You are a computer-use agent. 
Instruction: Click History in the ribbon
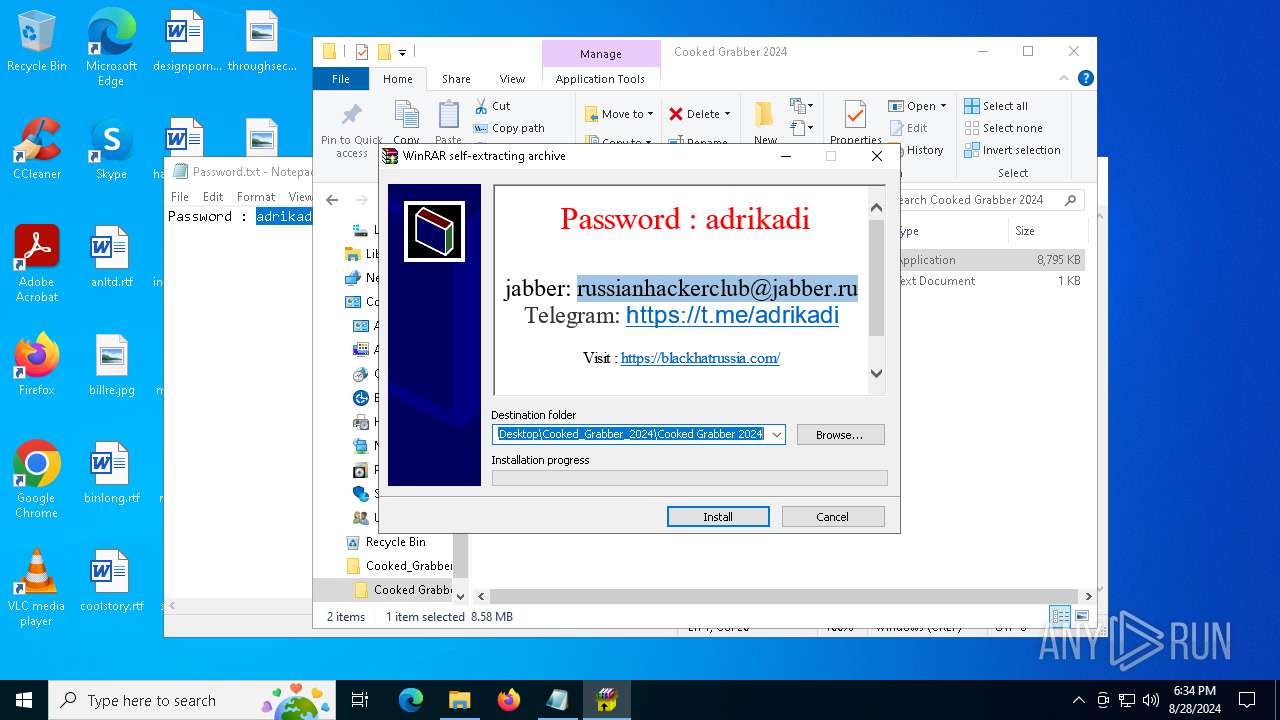pyautogui.click(x=916, y=150)
